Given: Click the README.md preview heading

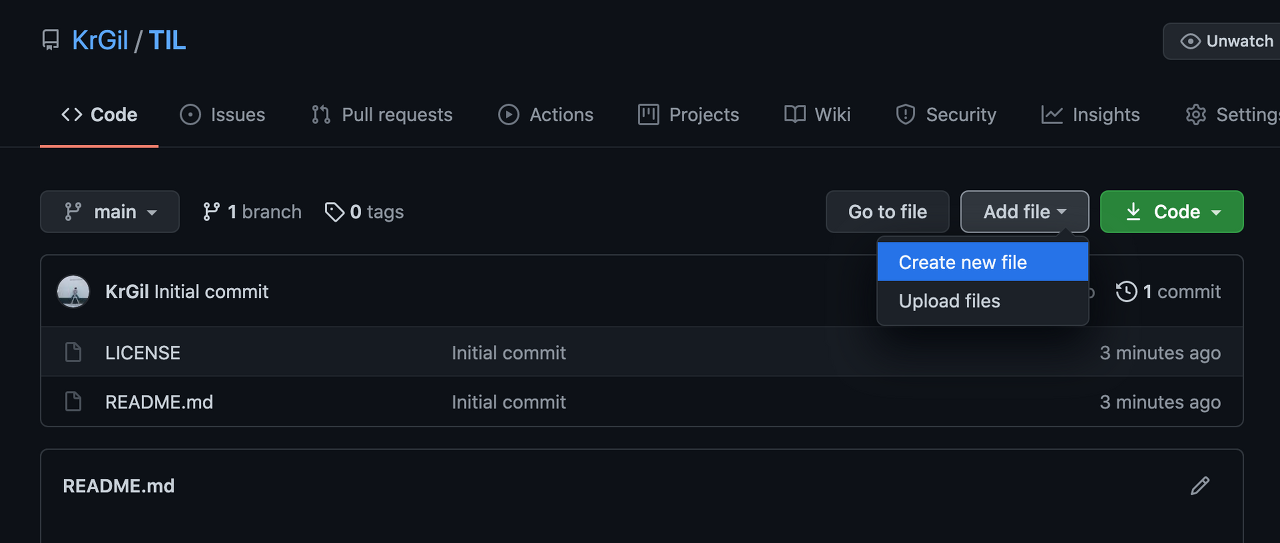Looking at the screenshot, I should (x=119, y=486).
